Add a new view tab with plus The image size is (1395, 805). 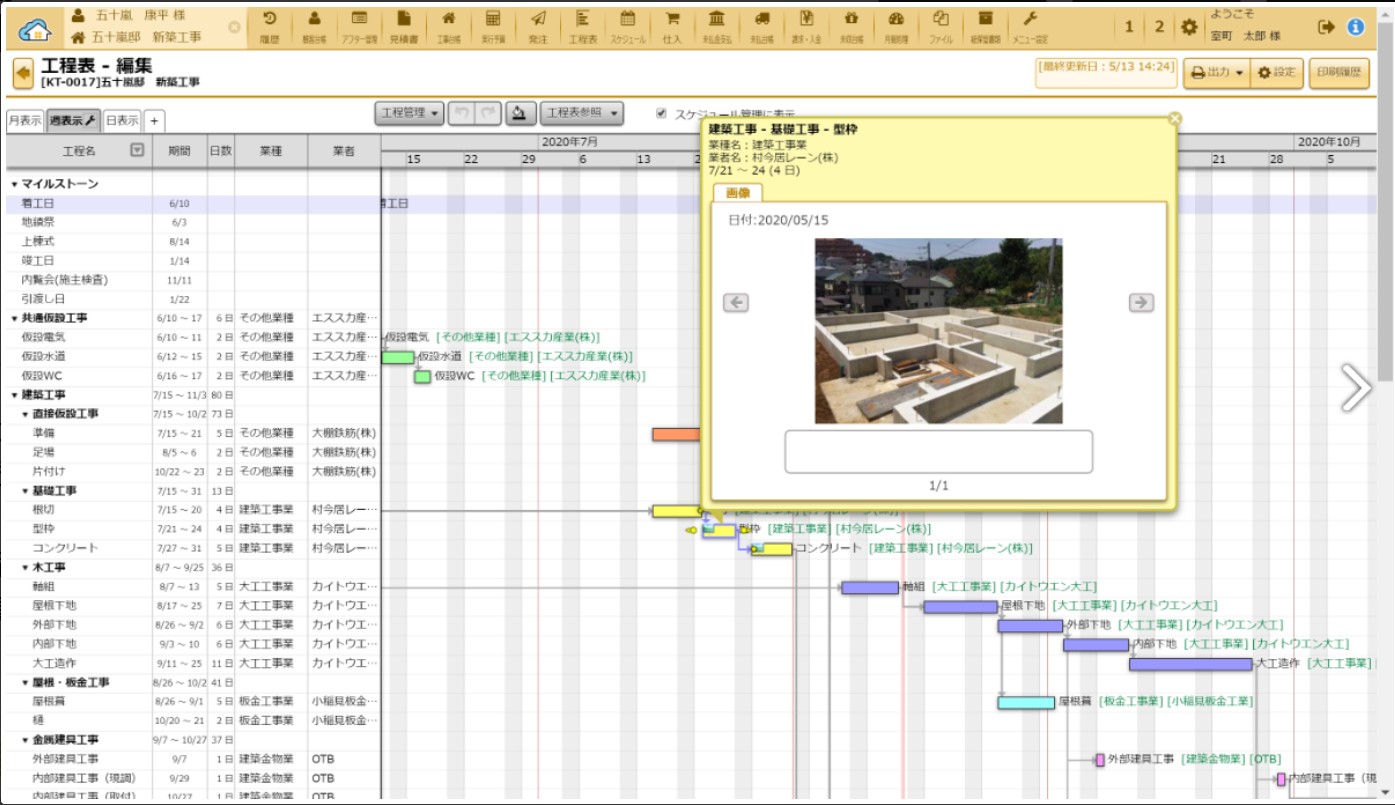coord(154,121)
